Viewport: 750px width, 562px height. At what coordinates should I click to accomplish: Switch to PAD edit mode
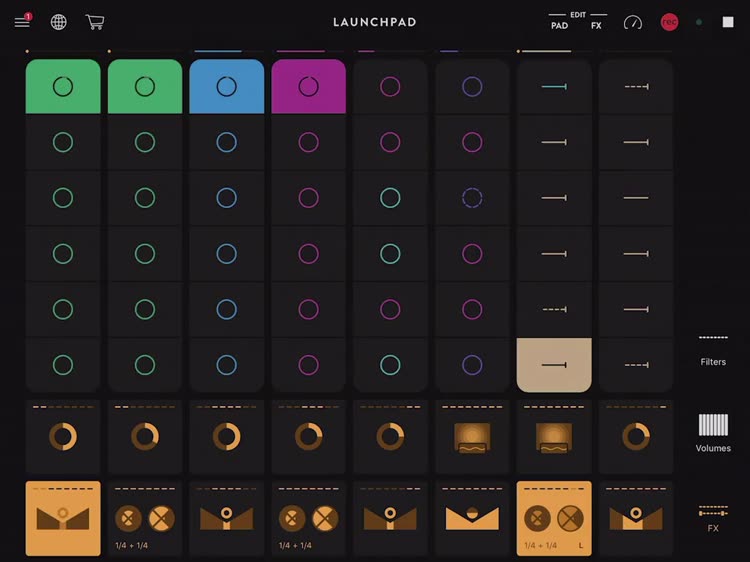click(x=559, y=25)
